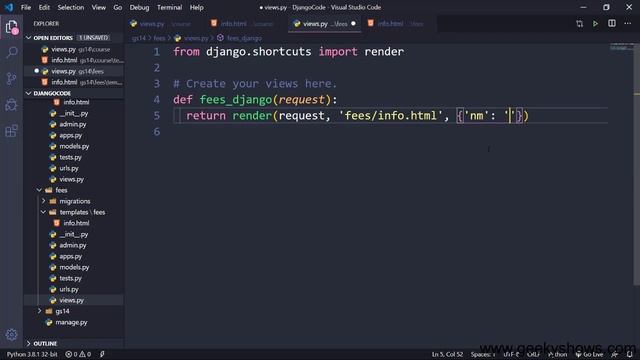Click the views.py breadcrumb segment

196,38
